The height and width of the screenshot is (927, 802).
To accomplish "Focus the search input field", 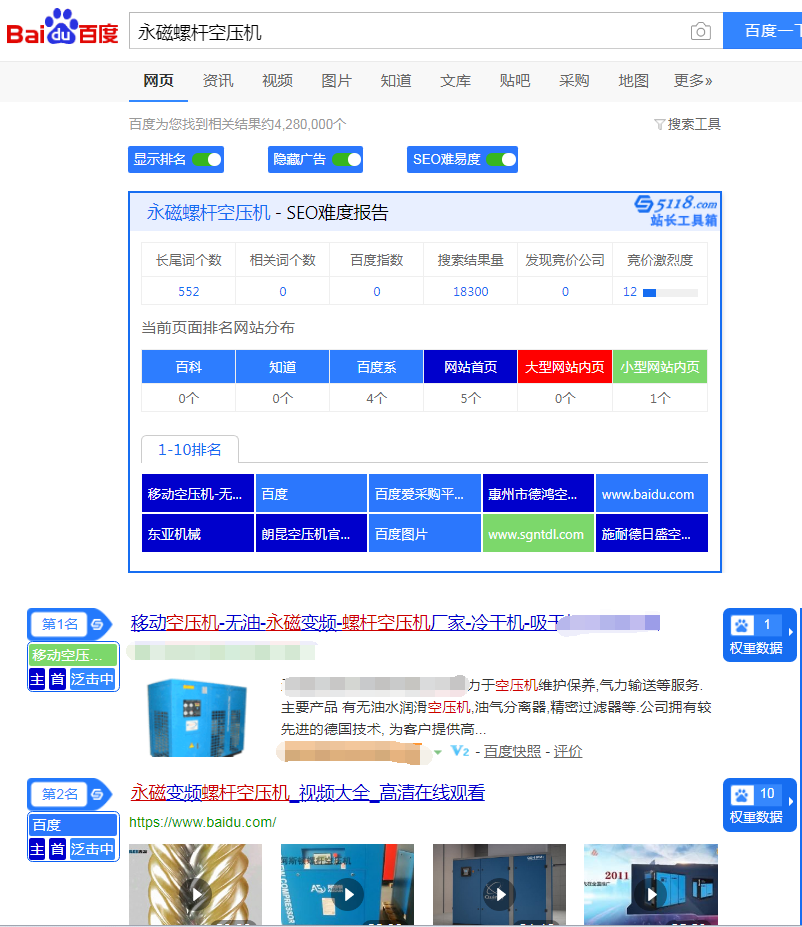I will click(x=408, y=31).
